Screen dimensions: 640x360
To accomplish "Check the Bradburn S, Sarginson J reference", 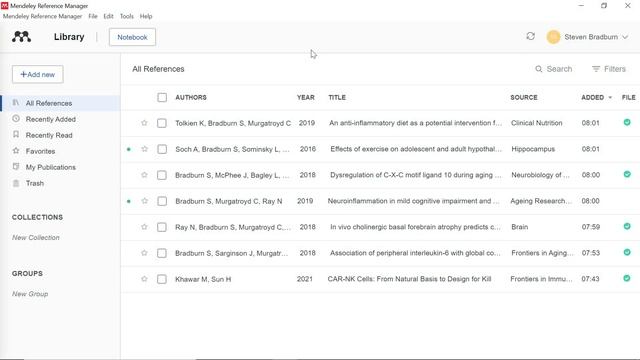I will (x=162, y=253).
